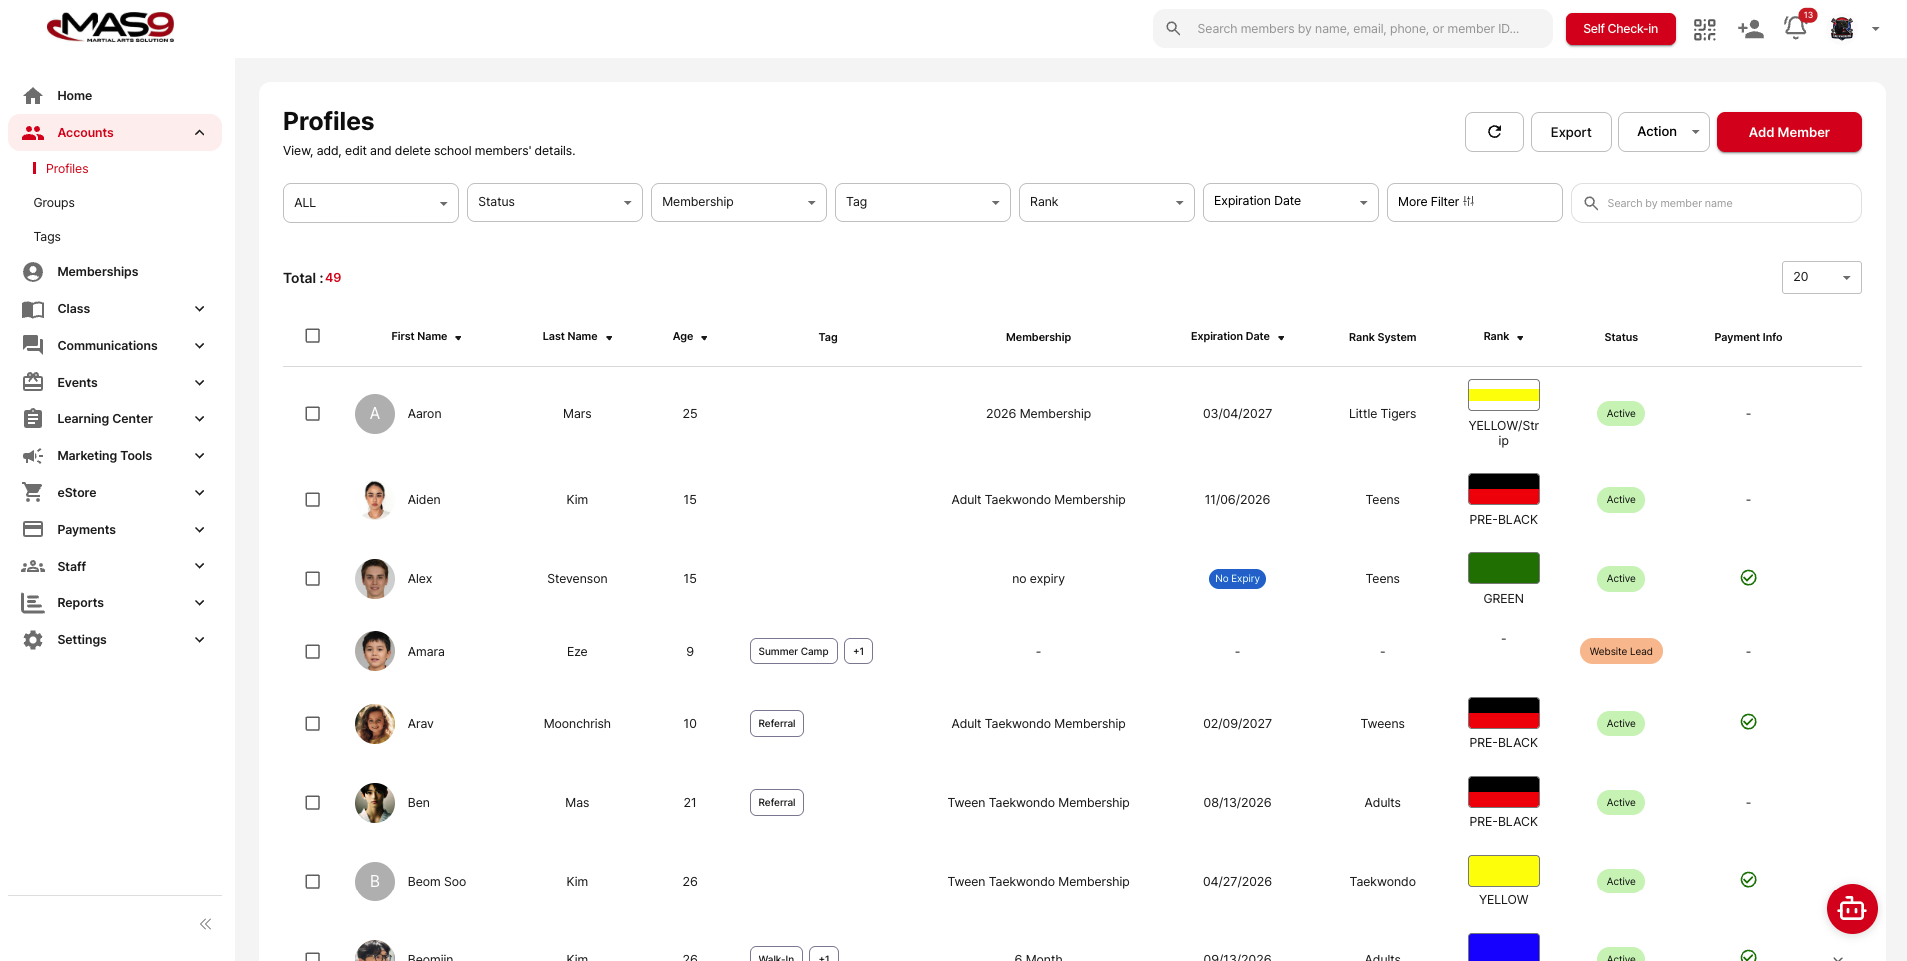
Task: Tick the checkbox for Aaron Mars
Action: [313, 414]
